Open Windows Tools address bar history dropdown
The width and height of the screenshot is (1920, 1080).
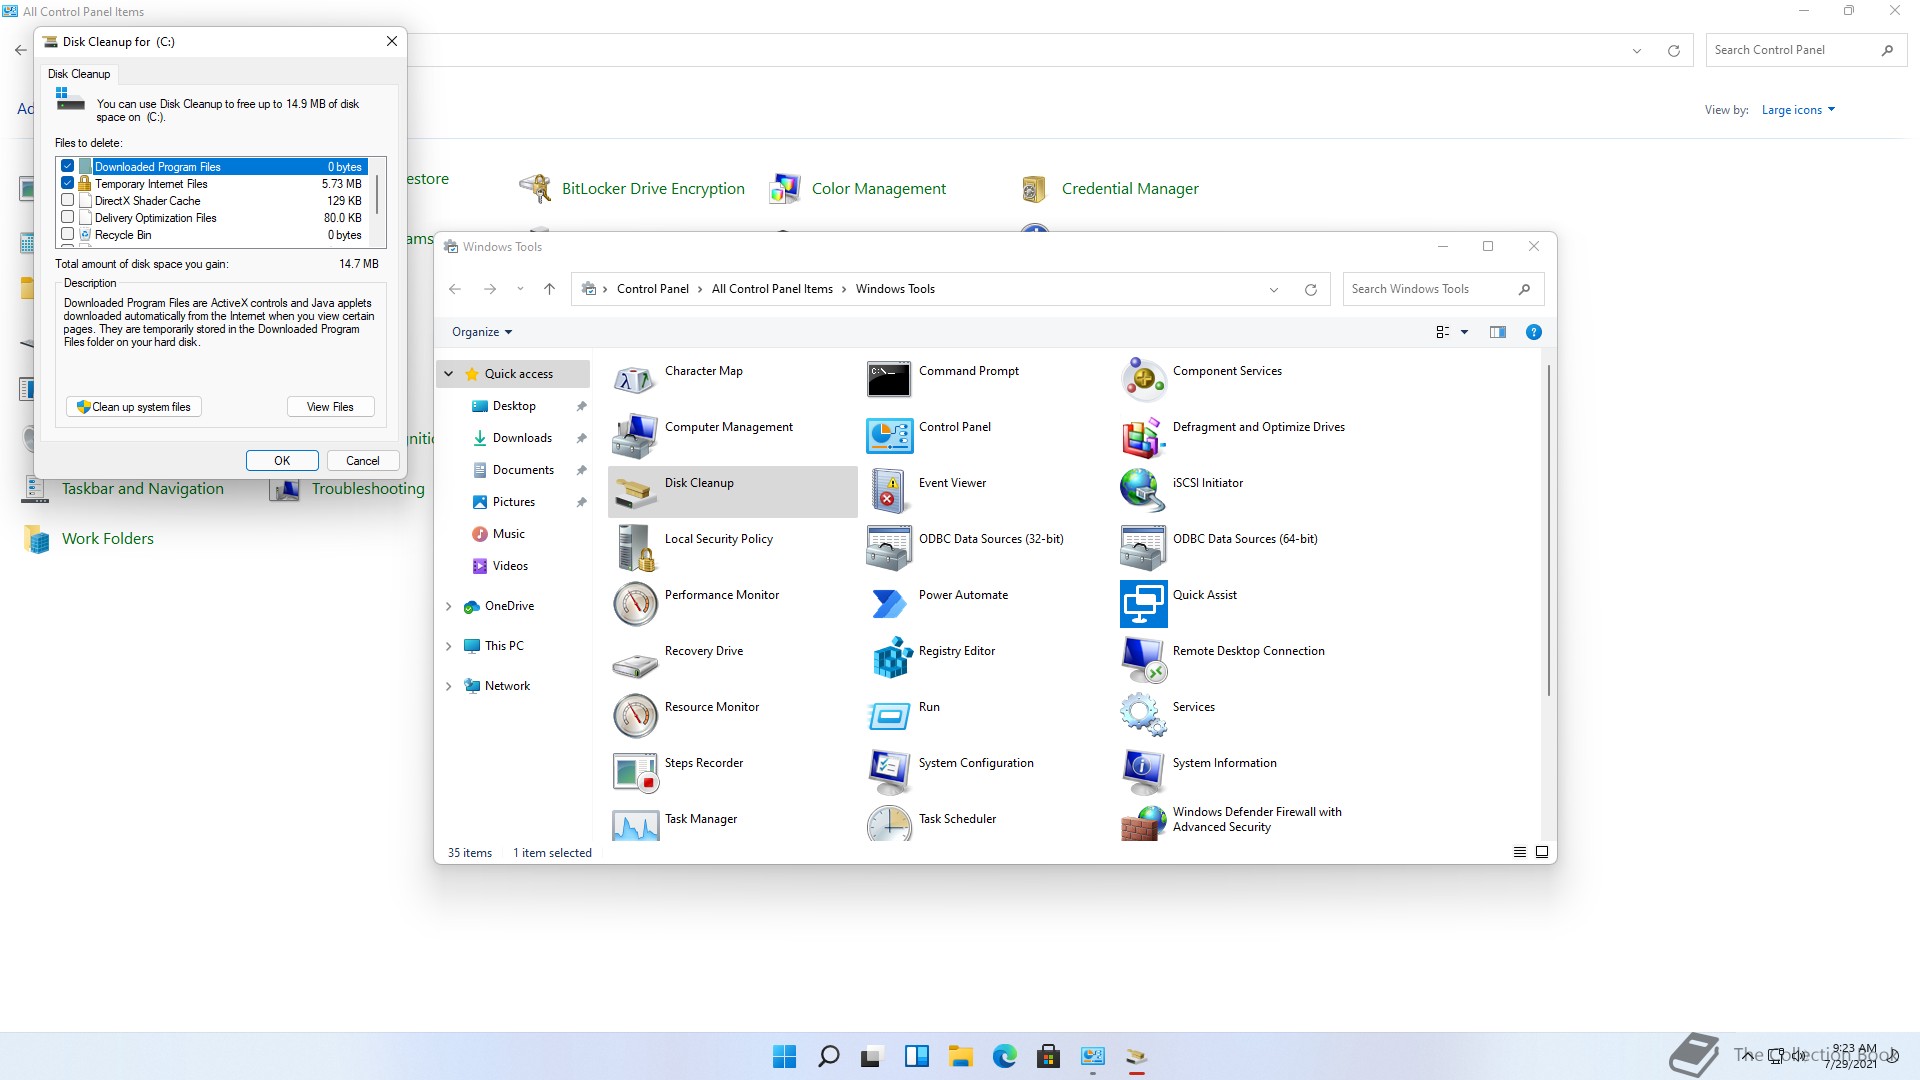coord(1274,290)
